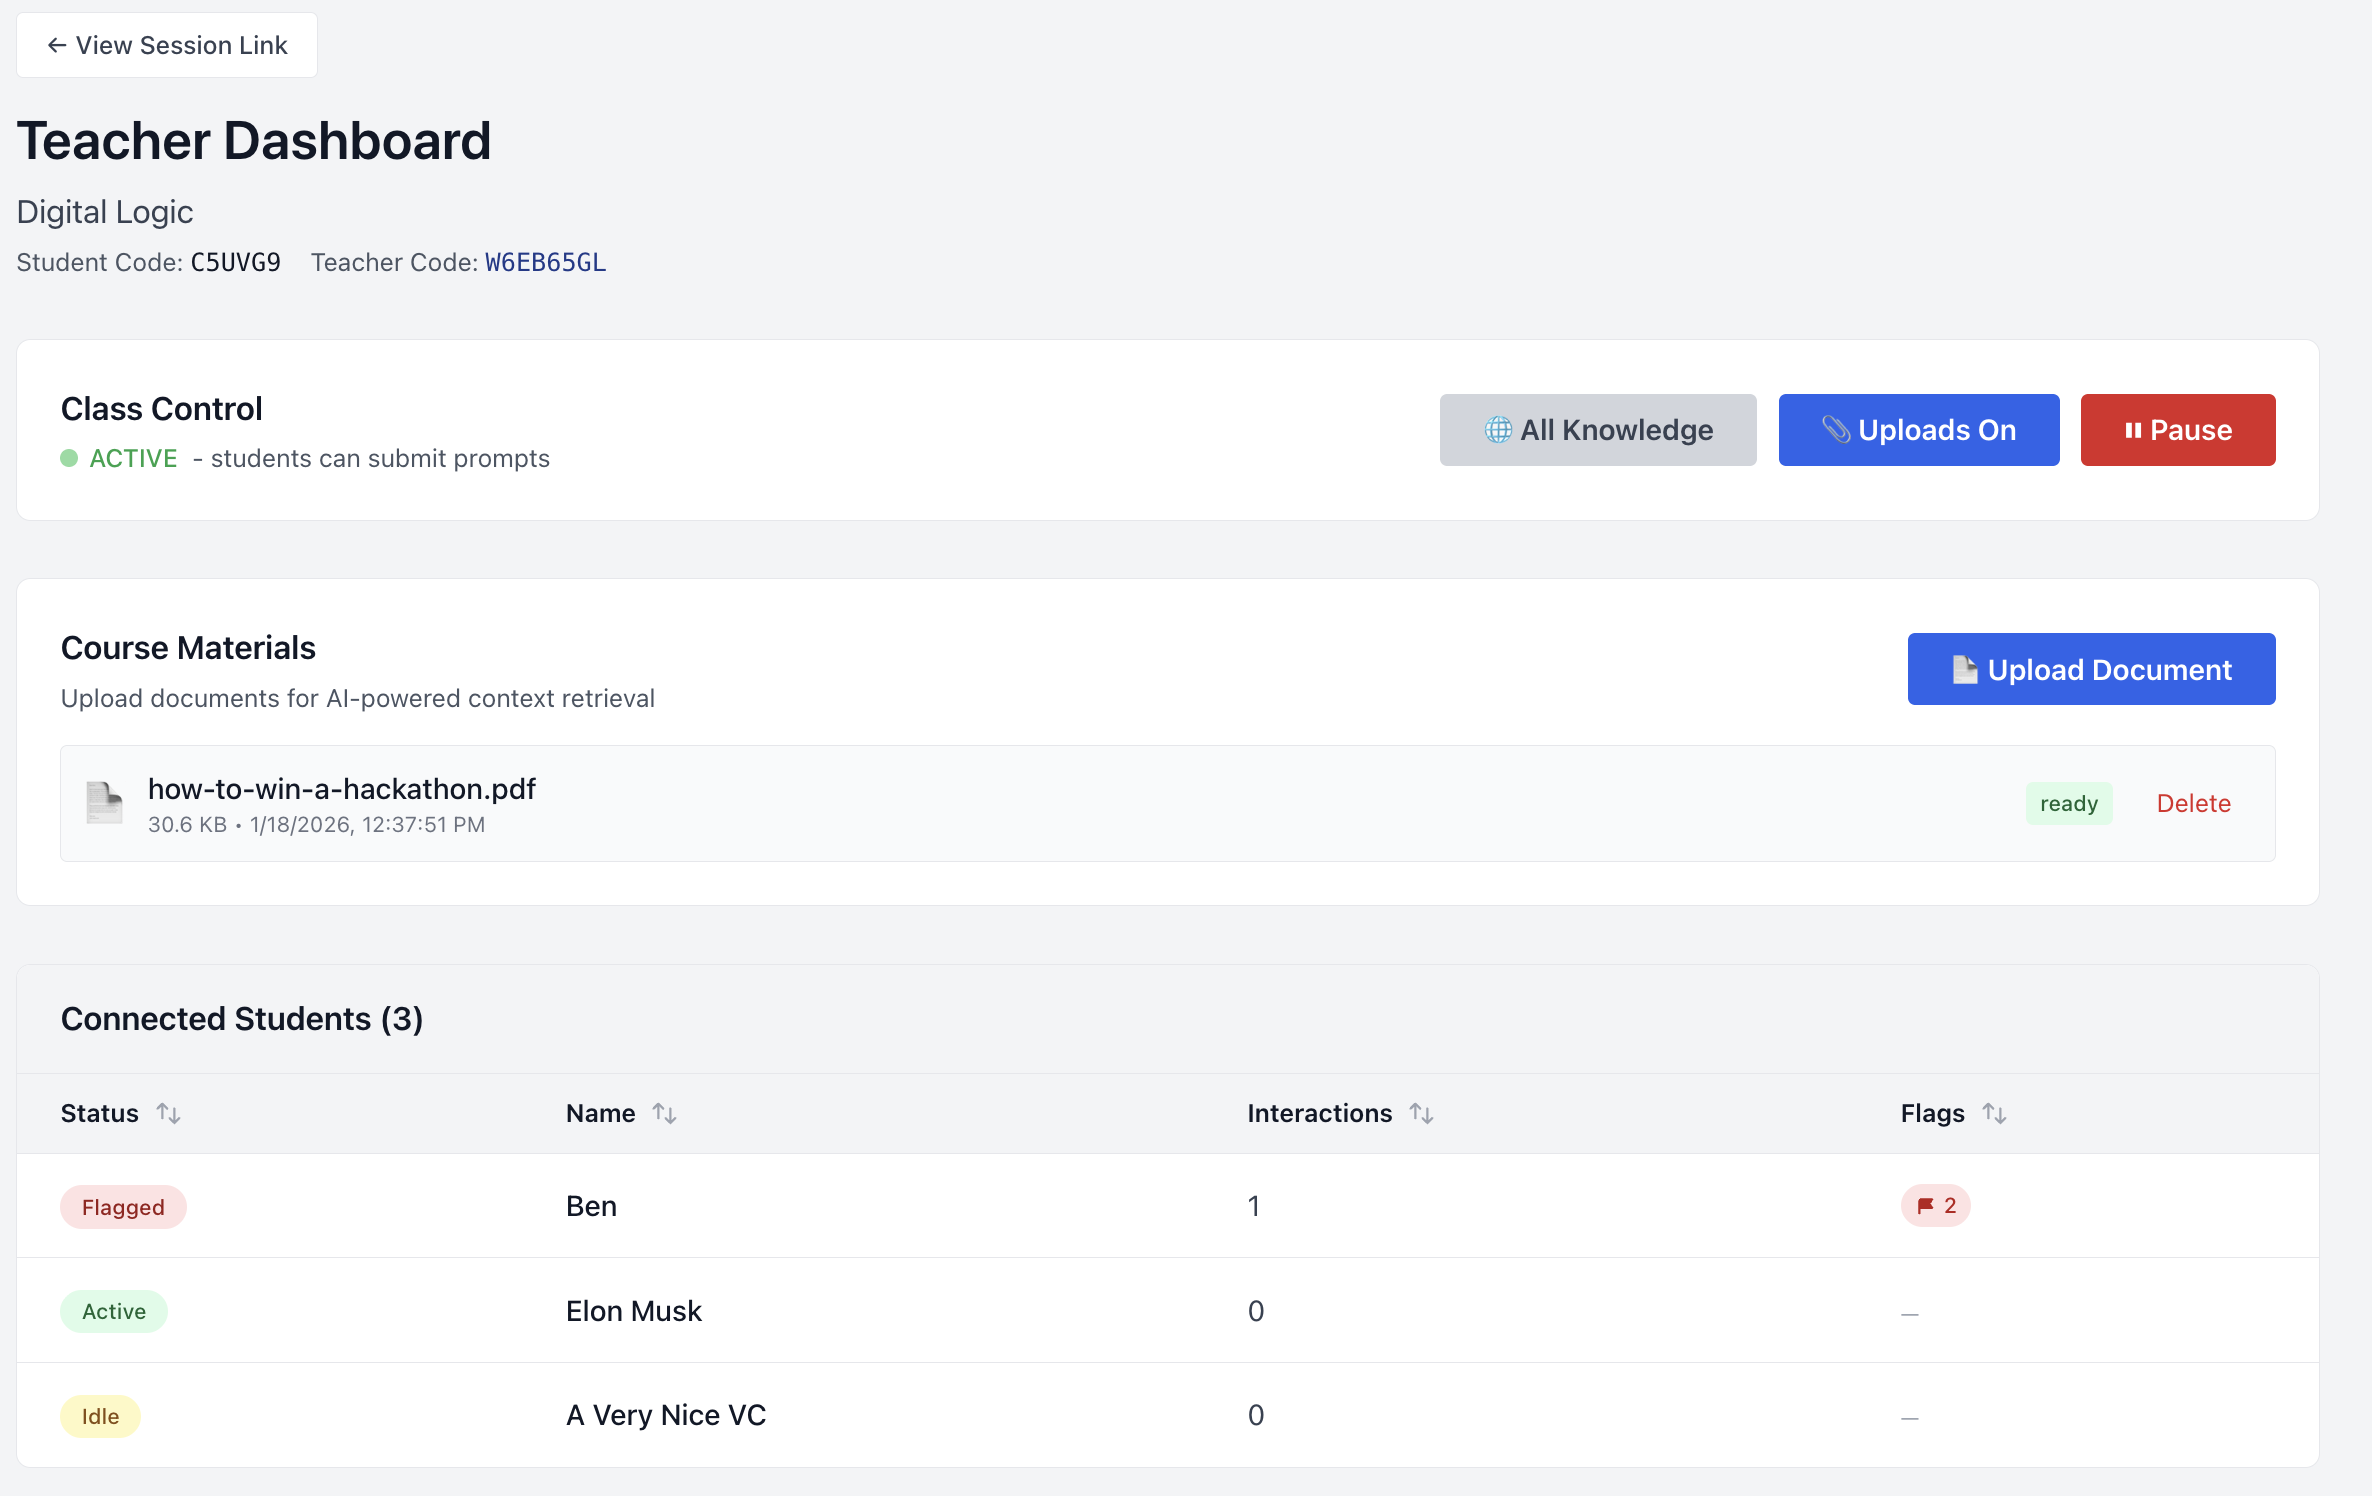Click the PDF file icon
Screen dimensions: 2372x1496
click(104, 803)
